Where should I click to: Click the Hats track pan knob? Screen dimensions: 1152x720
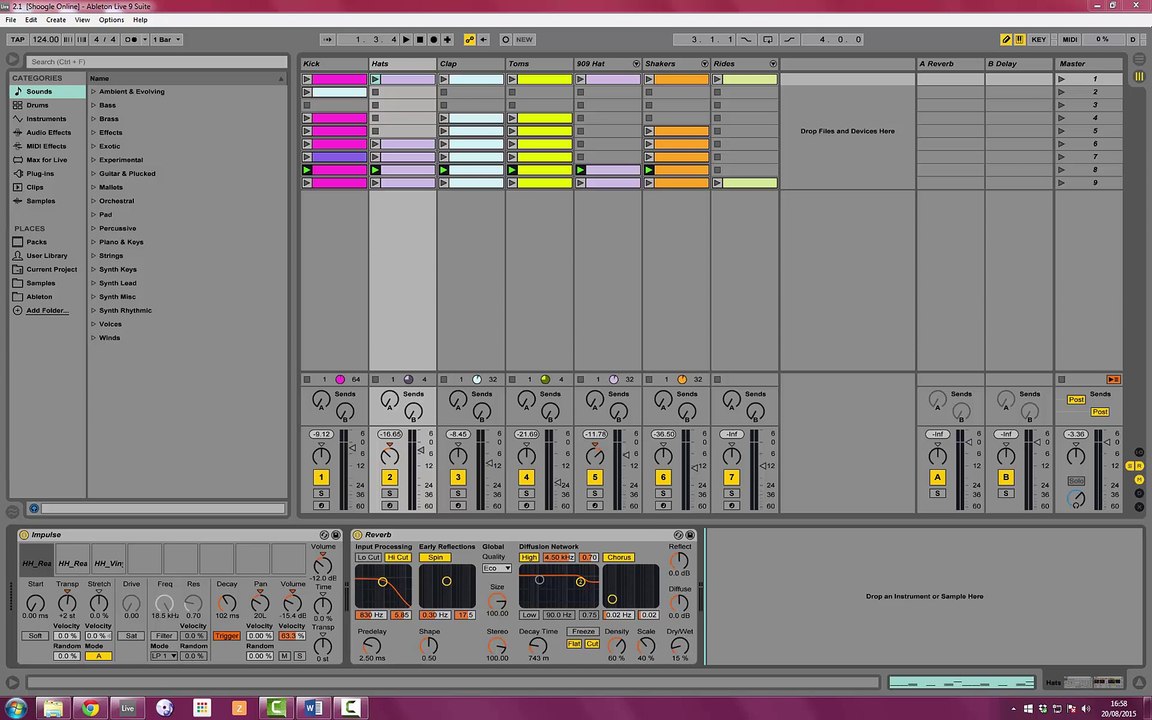389,456
